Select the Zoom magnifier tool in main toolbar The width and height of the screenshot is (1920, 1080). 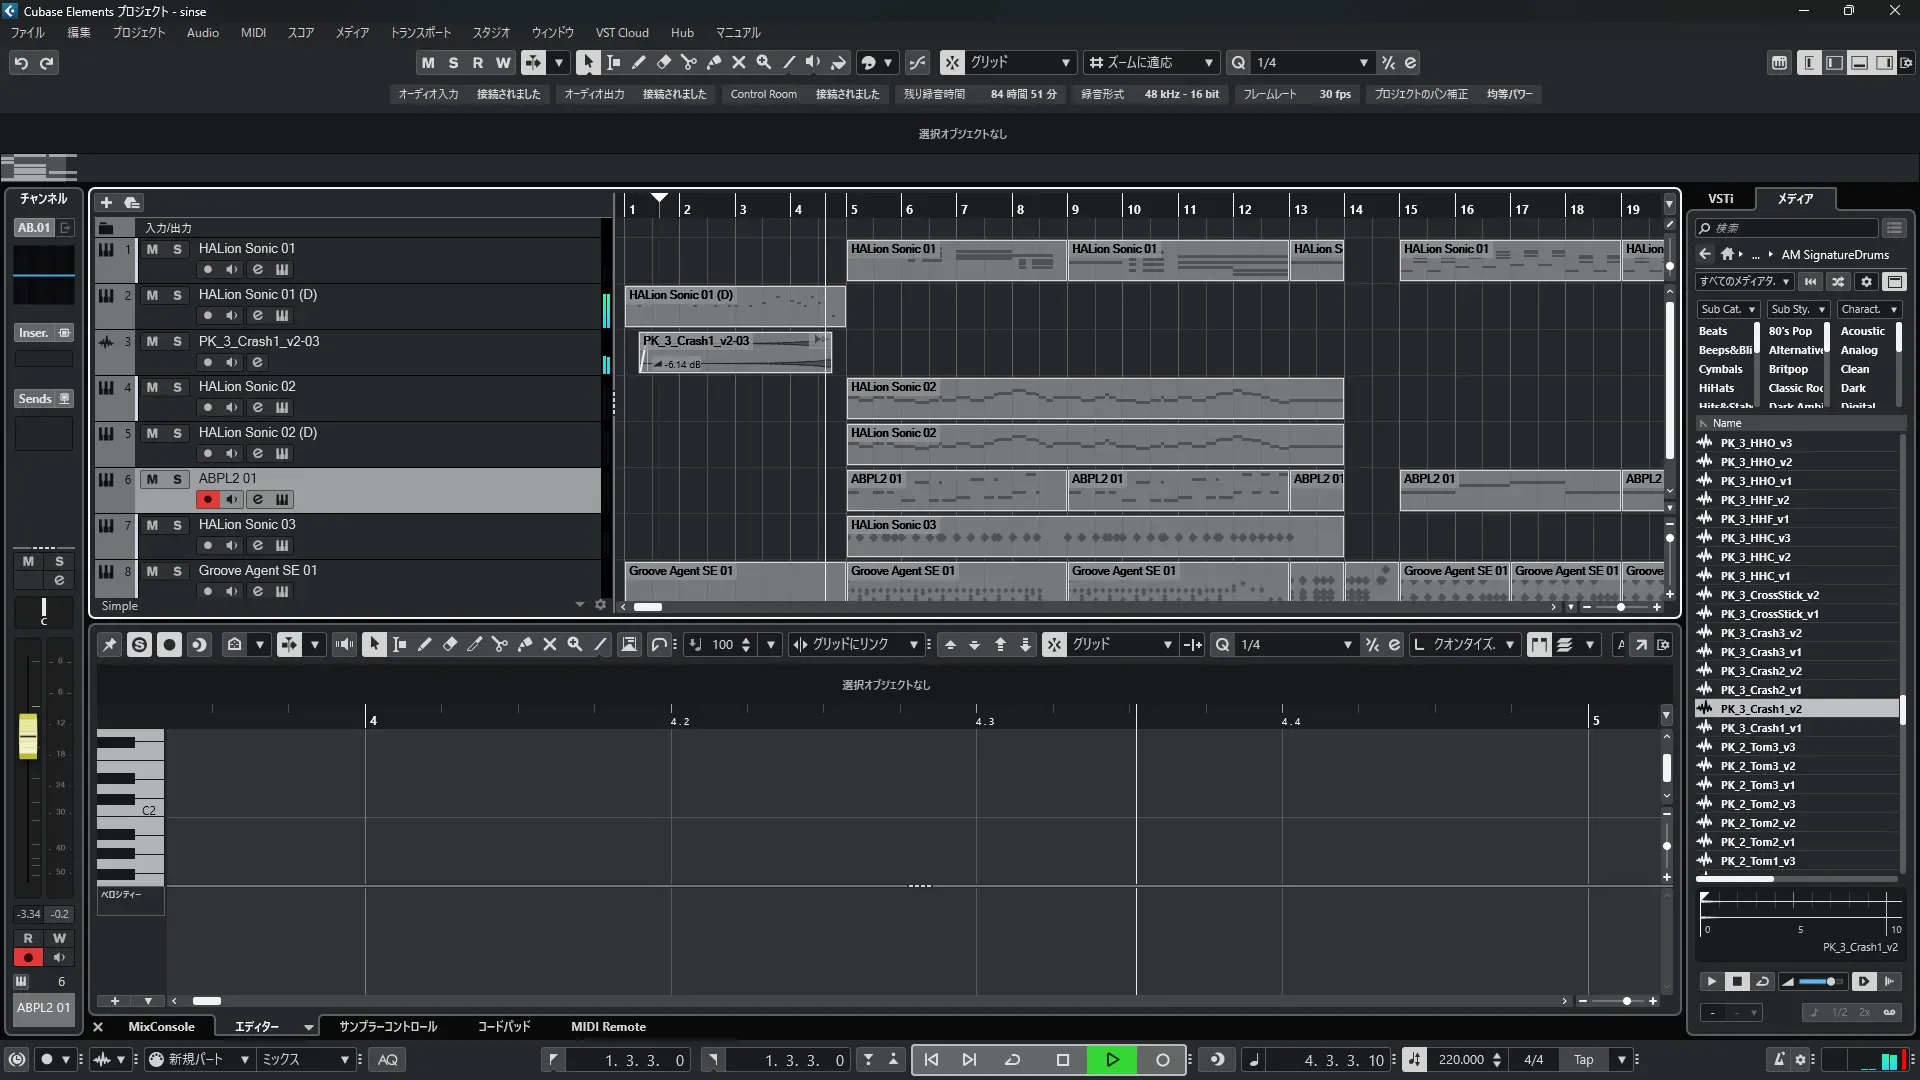coord(763,62)
